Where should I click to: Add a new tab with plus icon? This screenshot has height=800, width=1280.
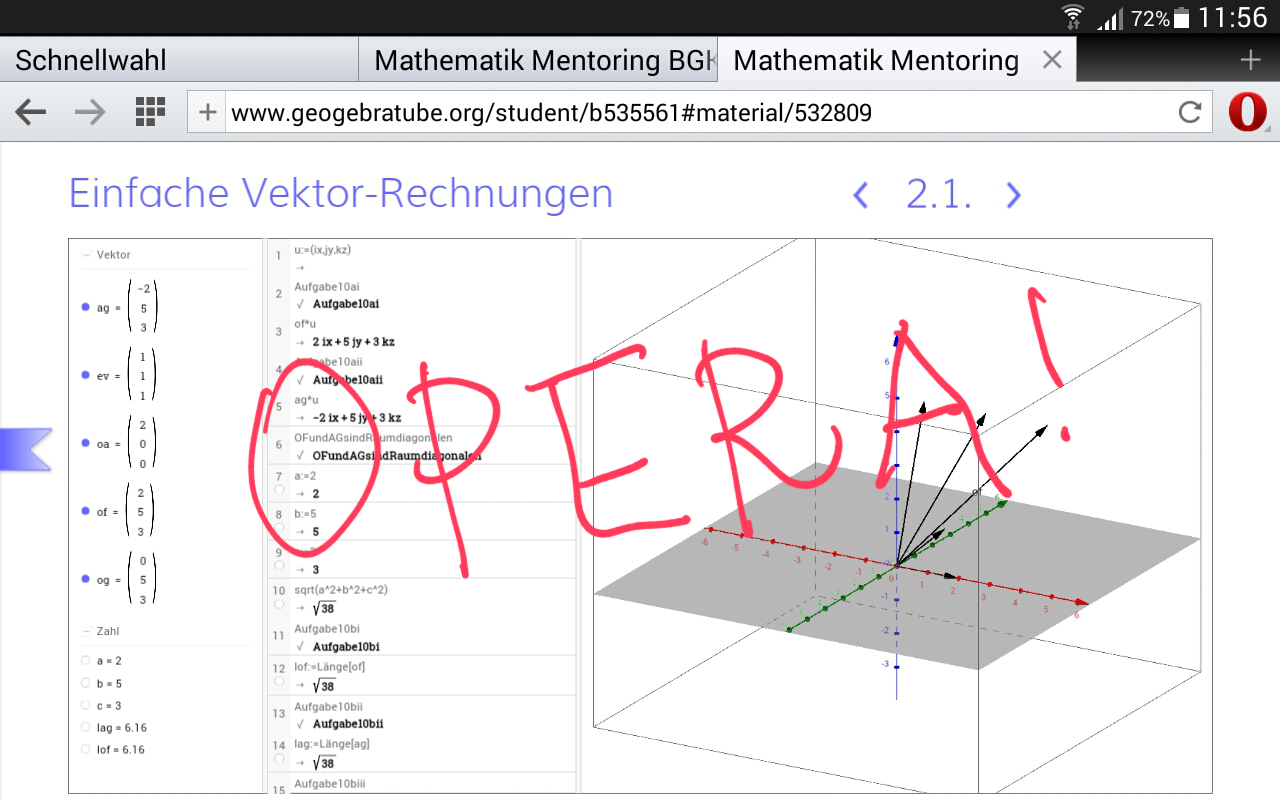click(1250, 61)
